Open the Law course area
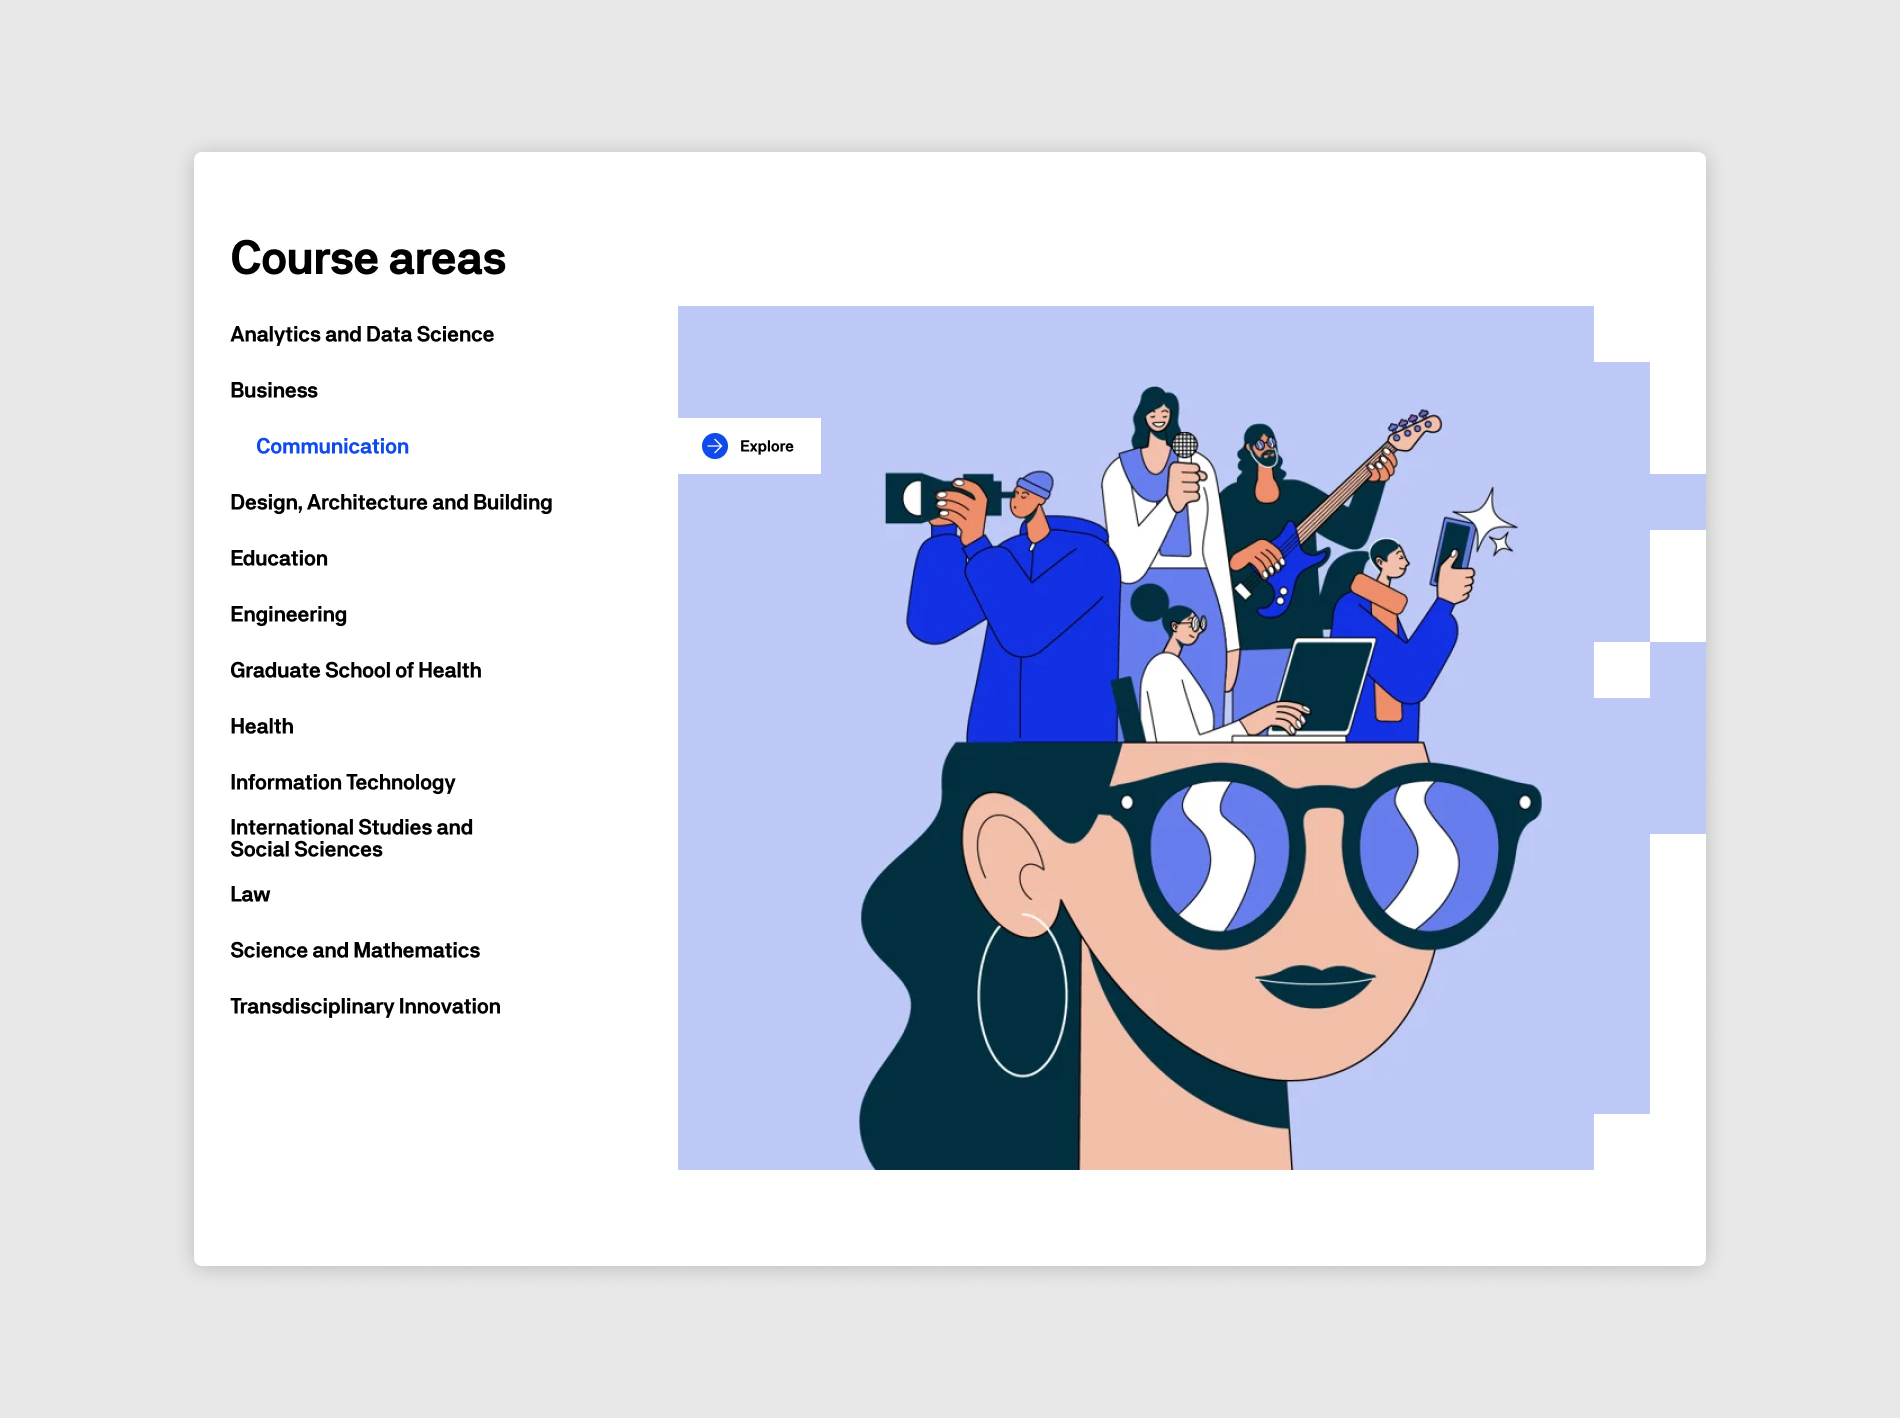1900x1418 pixels. (x=250, y=895)
